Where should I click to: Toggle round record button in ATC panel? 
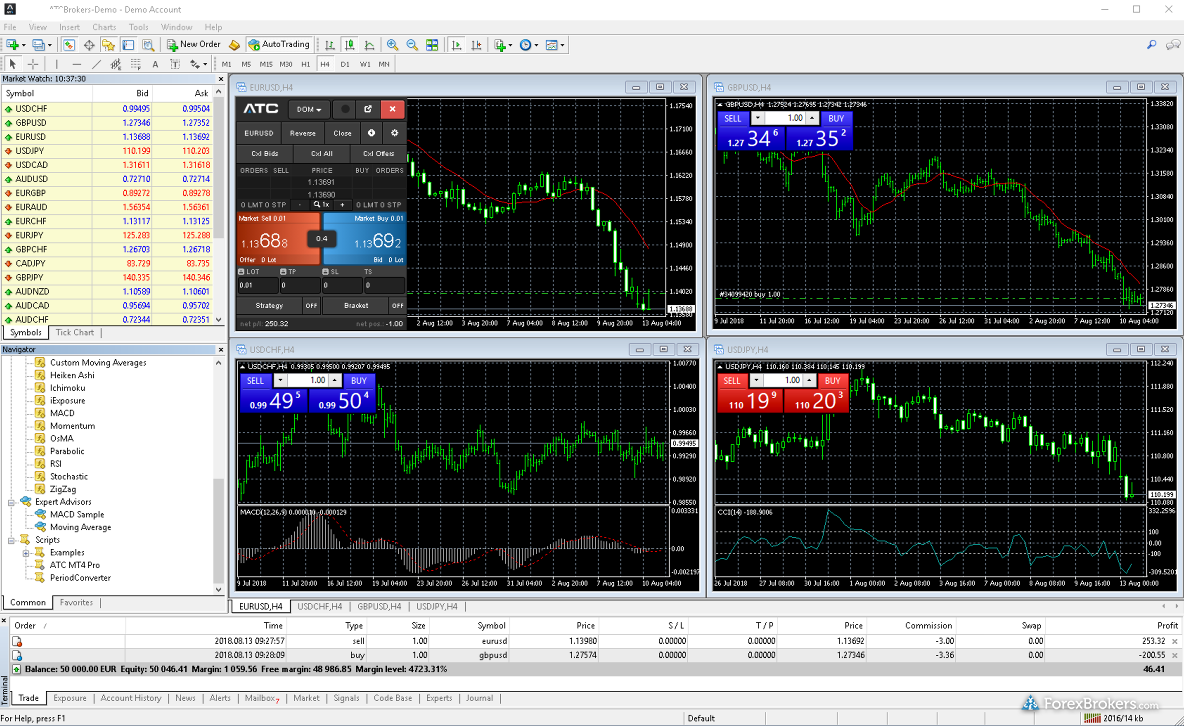[345, 109]
